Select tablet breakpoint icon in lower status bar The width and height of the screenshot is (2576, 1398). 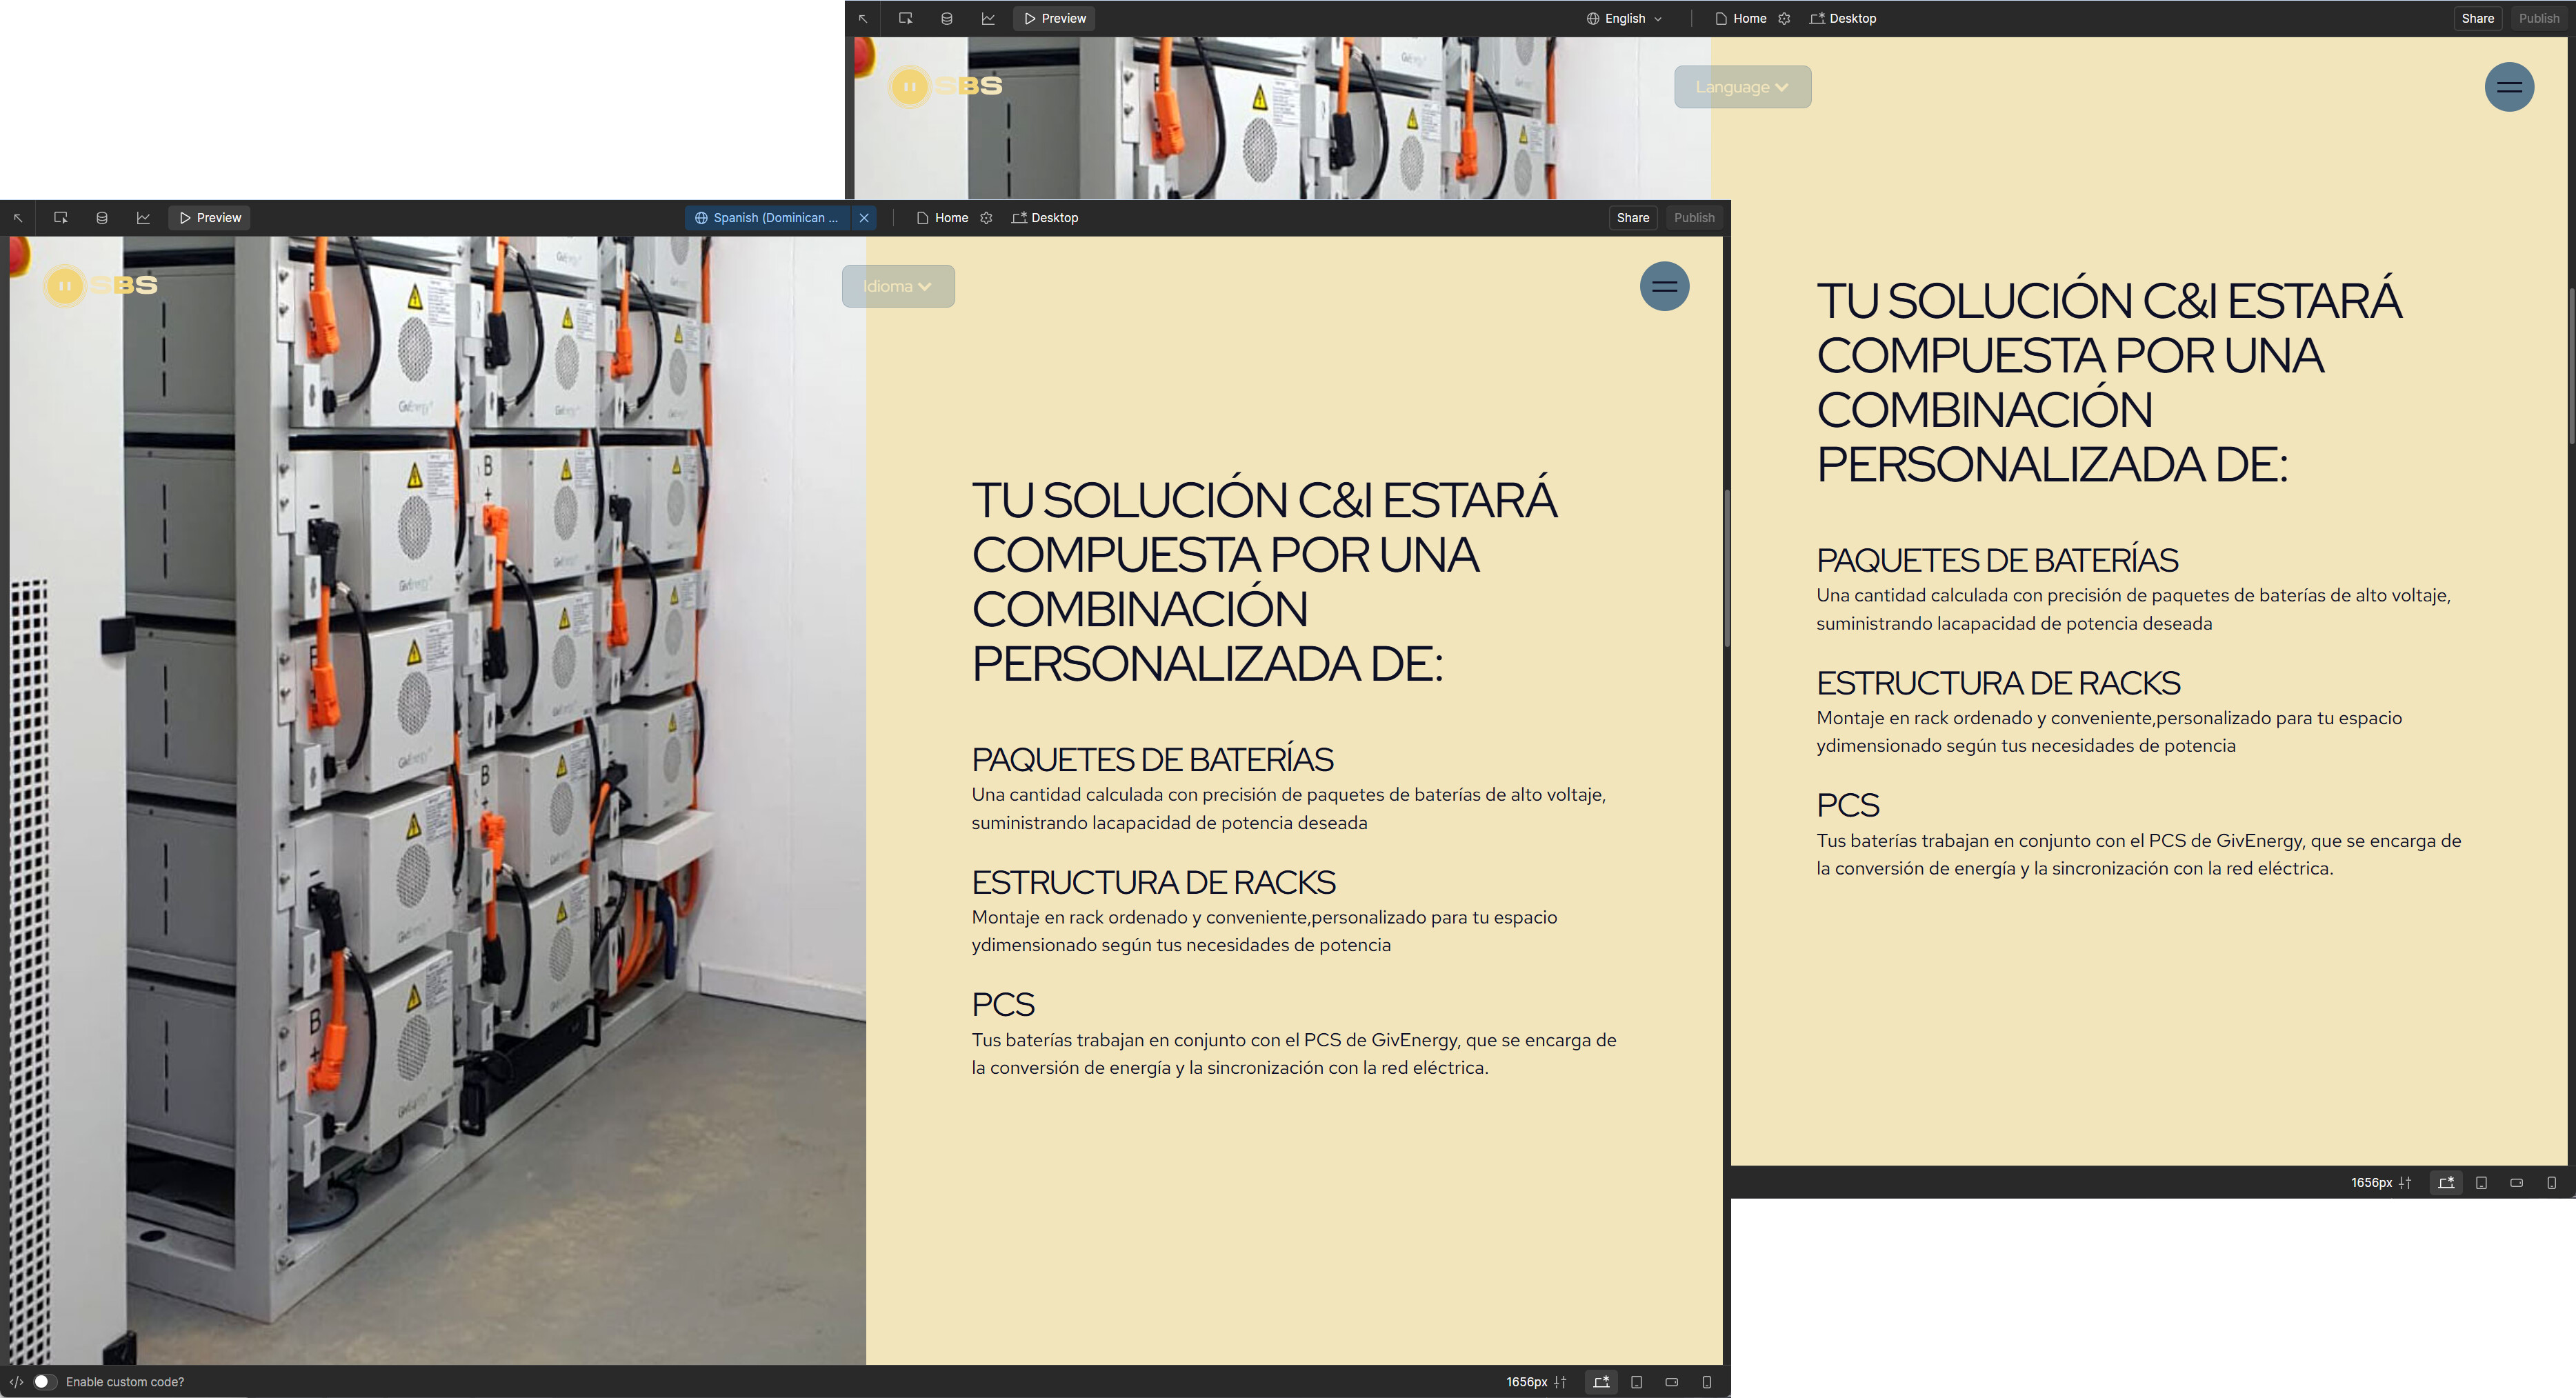click(1636, 1382)
